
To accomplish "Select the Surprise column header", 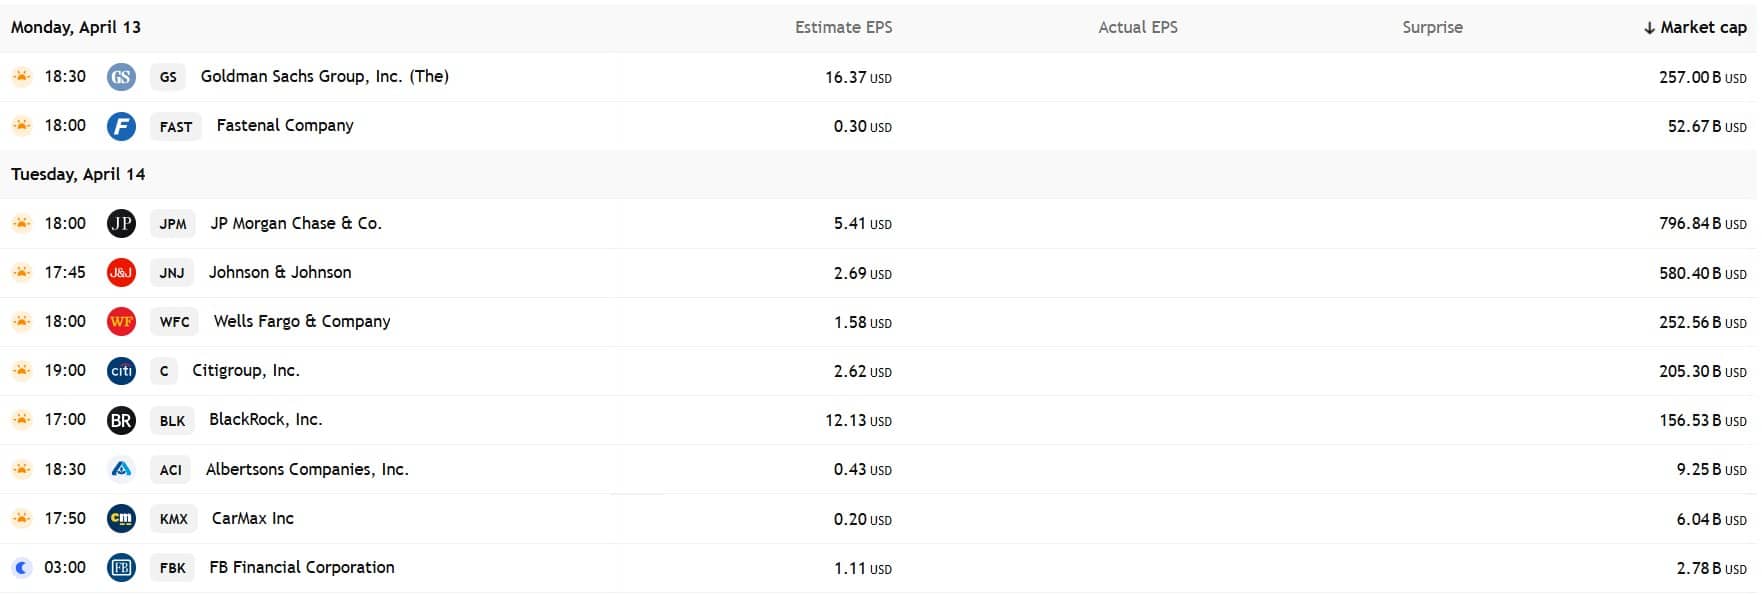I will click(x=1432, y=27).
